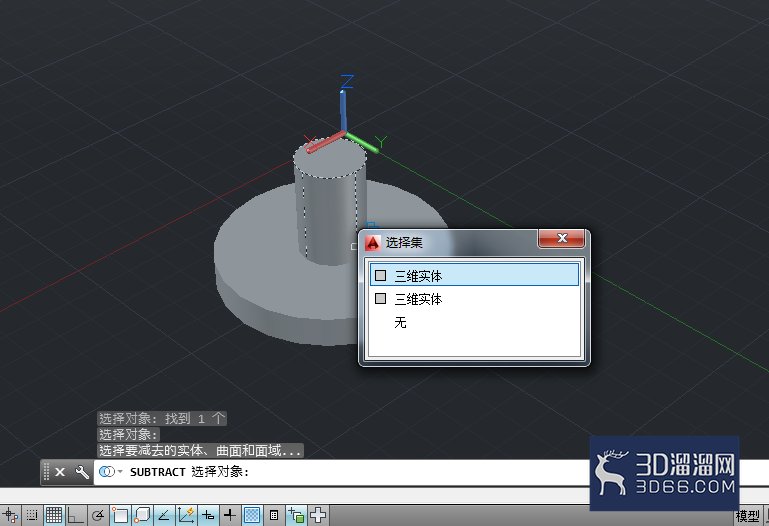Click color square of second 三维实体
The height and width of the screenshot is (526, 769).
381,298
